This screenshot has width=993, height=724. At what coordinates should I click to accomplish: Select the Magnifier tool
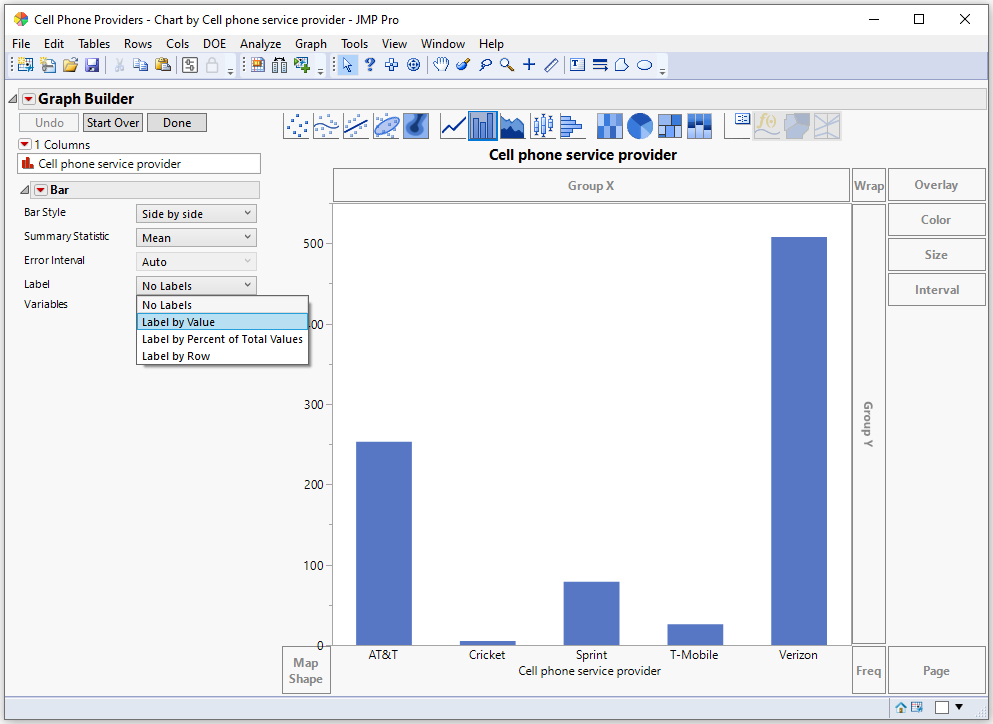(505, 64)
